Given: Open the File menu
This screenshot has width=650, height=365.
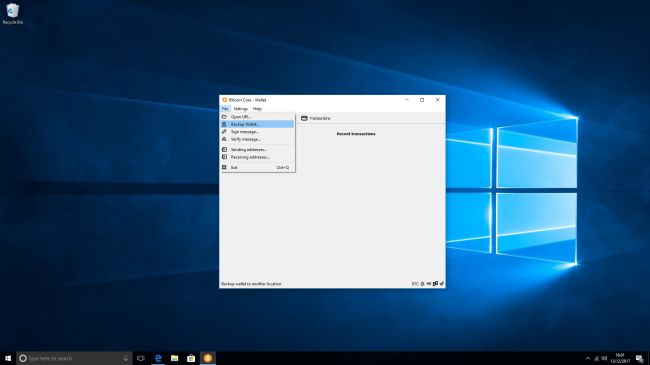Looking at the screenshot, I should click(225, 109).
